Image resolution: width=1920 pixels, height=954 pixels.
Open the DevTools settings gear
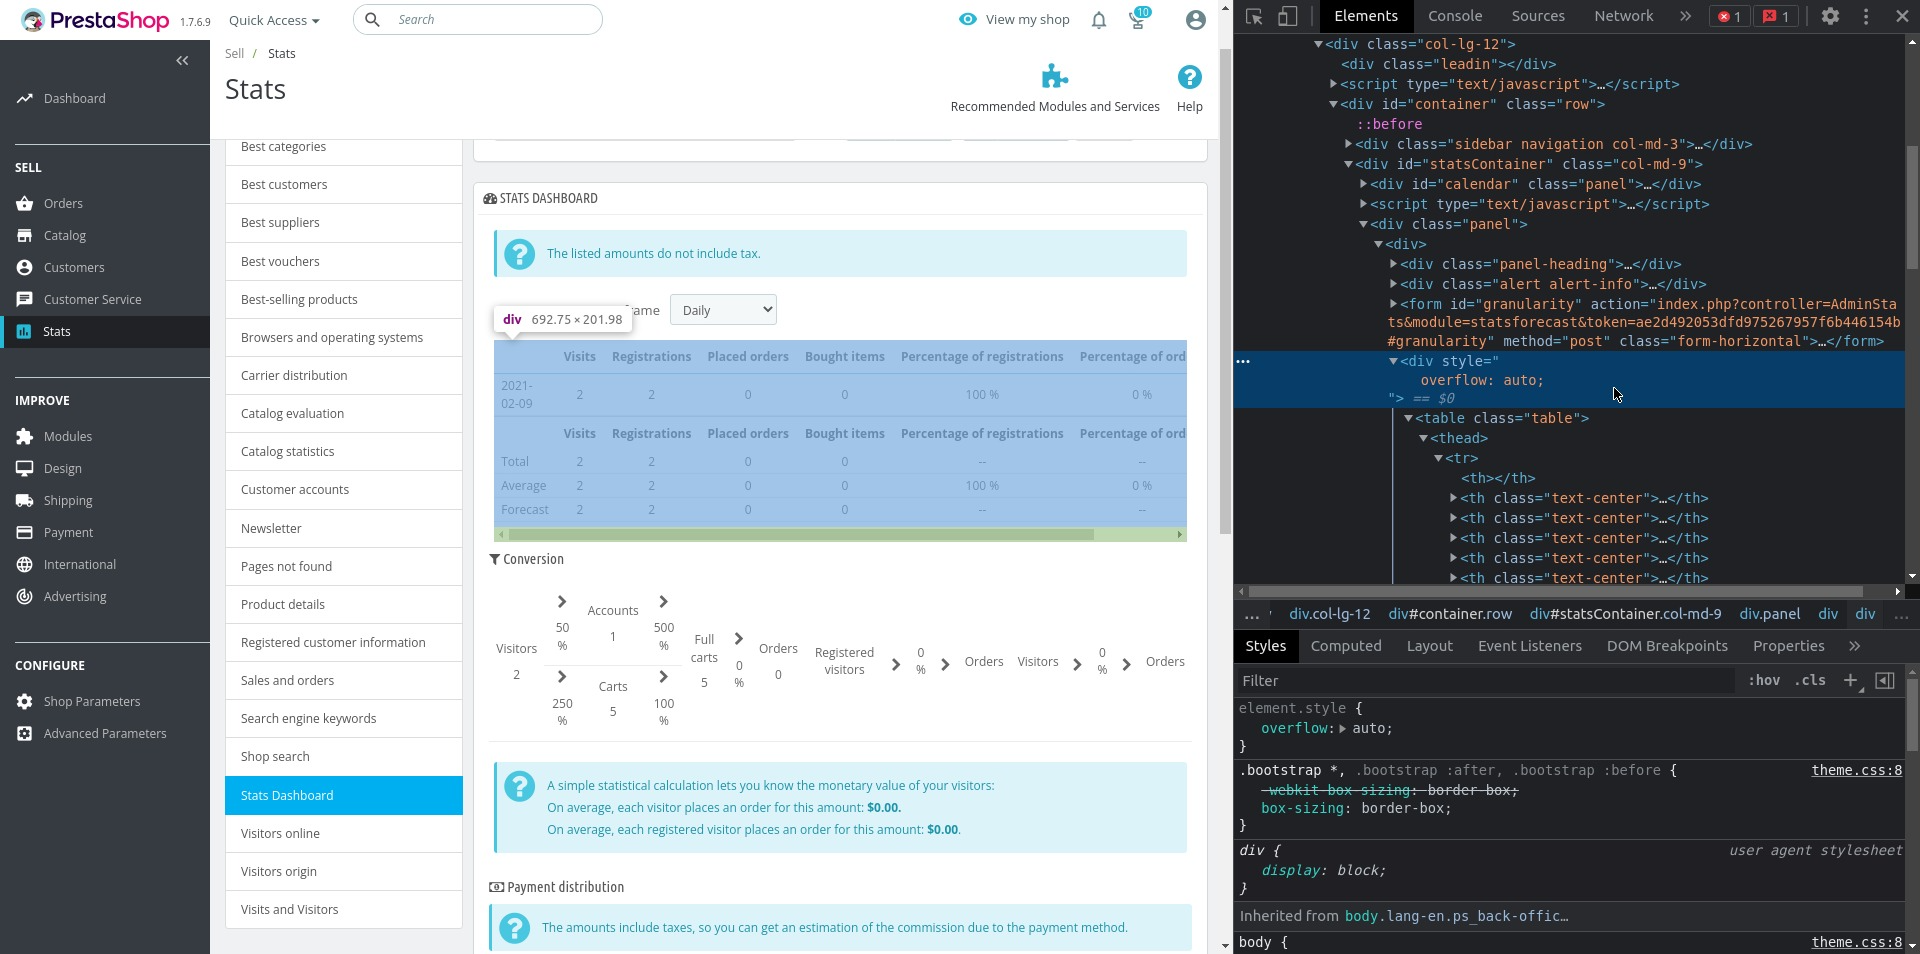click(x=1832, y=16)
